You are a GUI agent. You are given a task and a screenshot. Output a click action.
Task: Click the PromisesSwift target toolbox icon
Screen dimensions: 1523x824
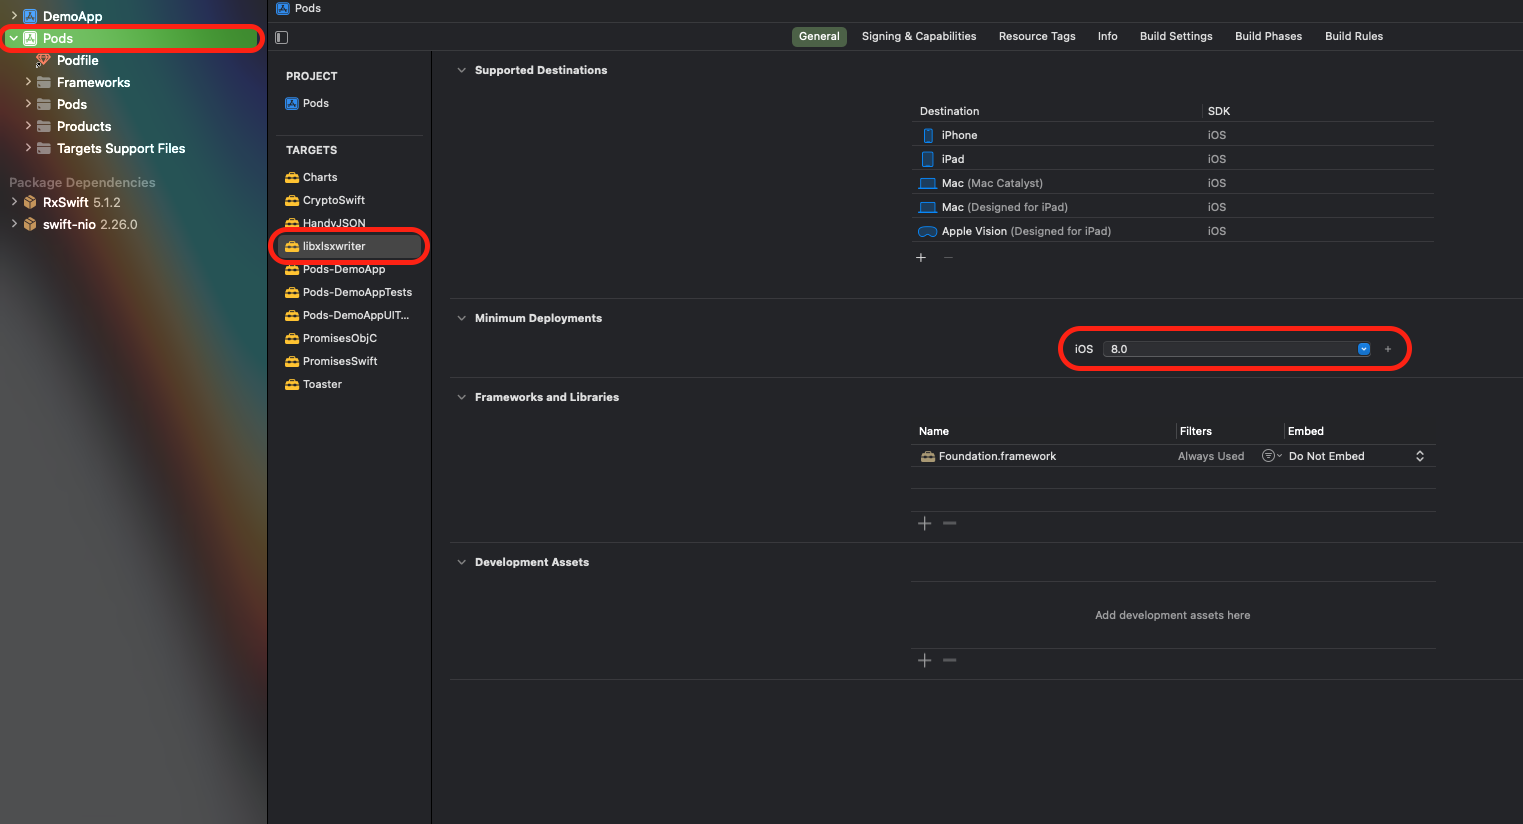(x=292, y=361)
